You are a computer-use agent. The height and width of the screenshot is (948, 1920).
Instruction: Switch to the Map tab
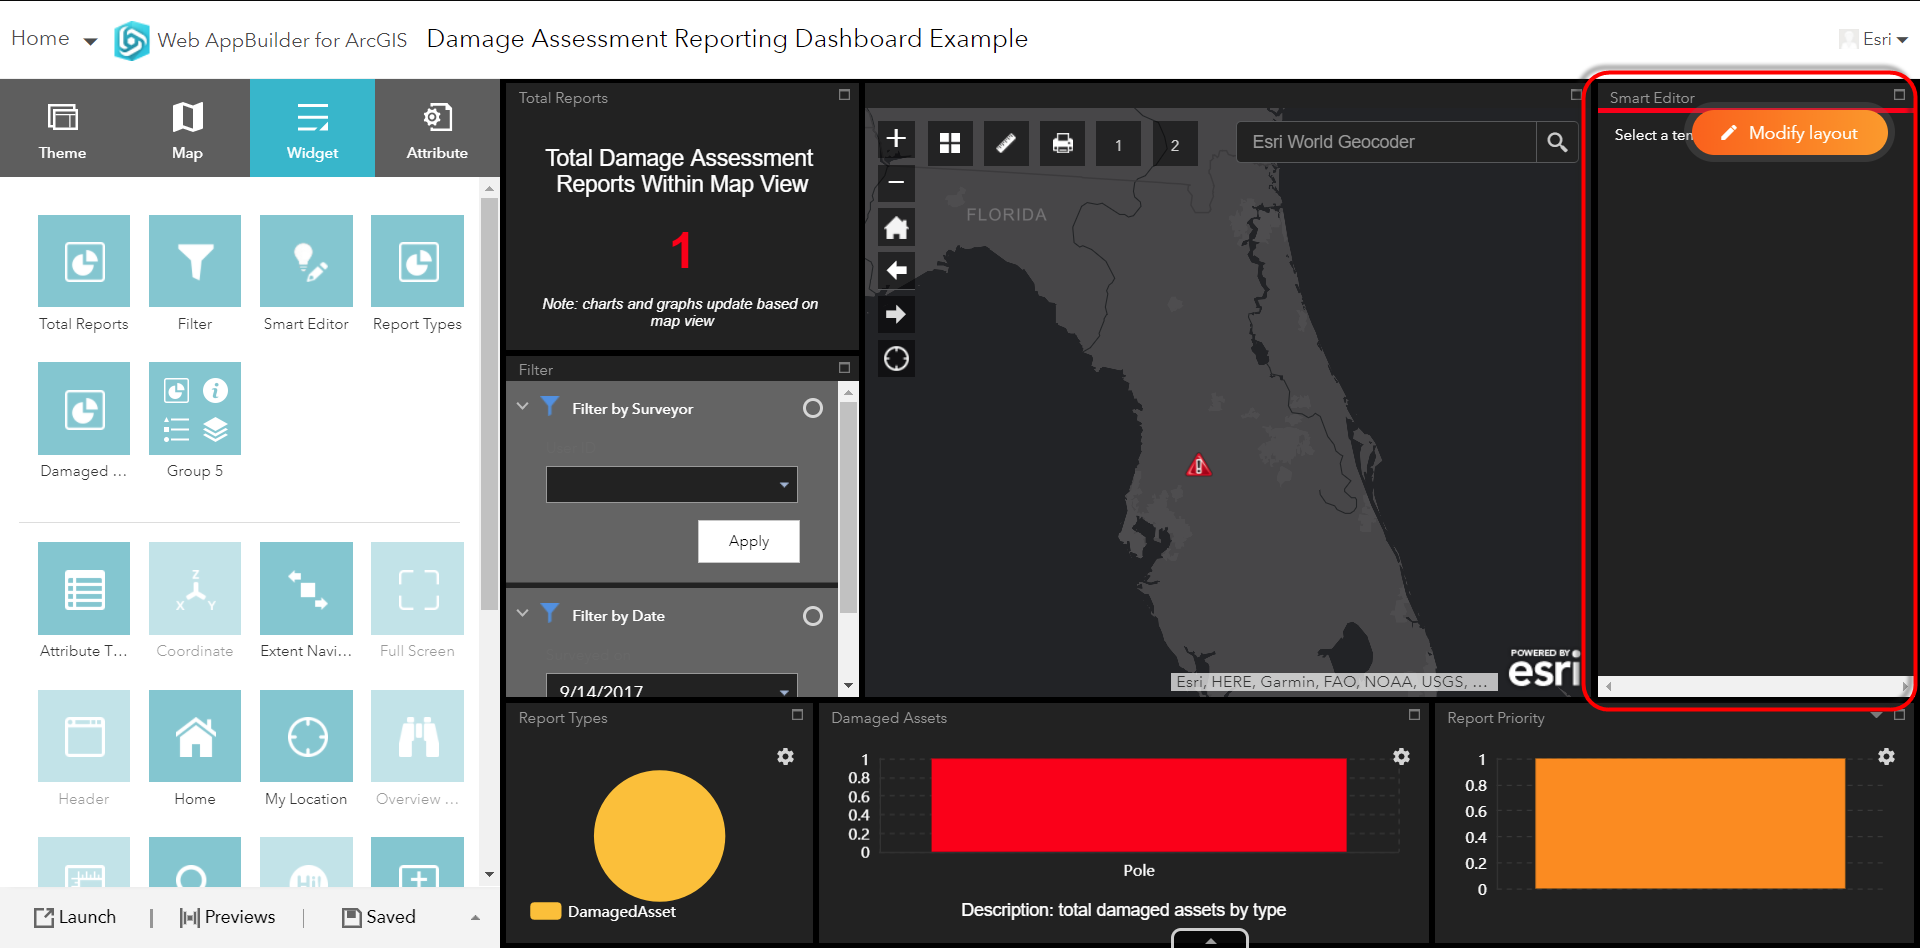[187, 129]
